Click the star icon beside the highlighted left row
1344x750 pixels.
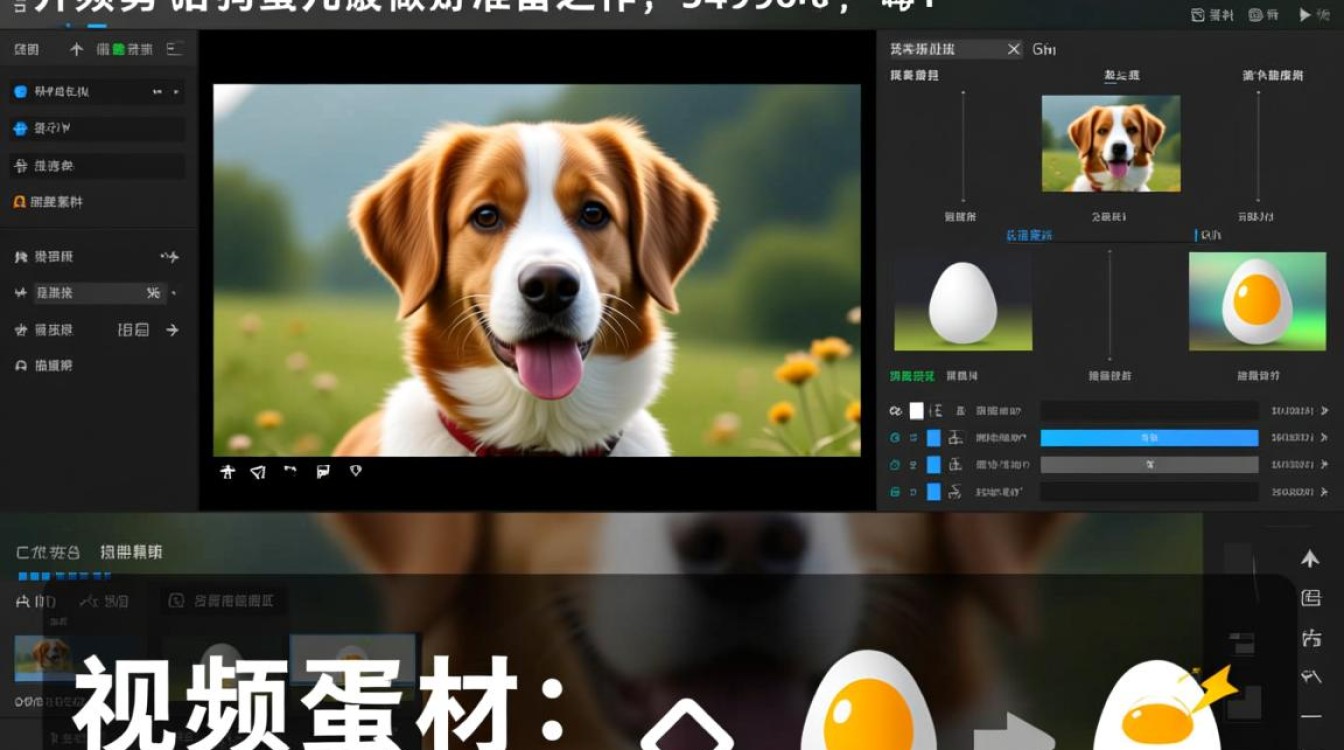click(x=20, y=293)
